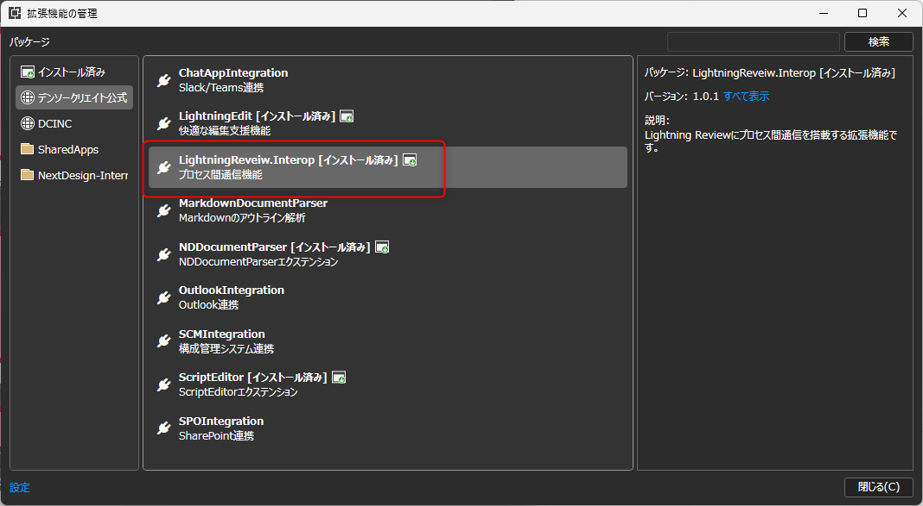Click the installed badge icon next to LightningEdit
Viewport: 923px width, 506px height.
point(347,117)
